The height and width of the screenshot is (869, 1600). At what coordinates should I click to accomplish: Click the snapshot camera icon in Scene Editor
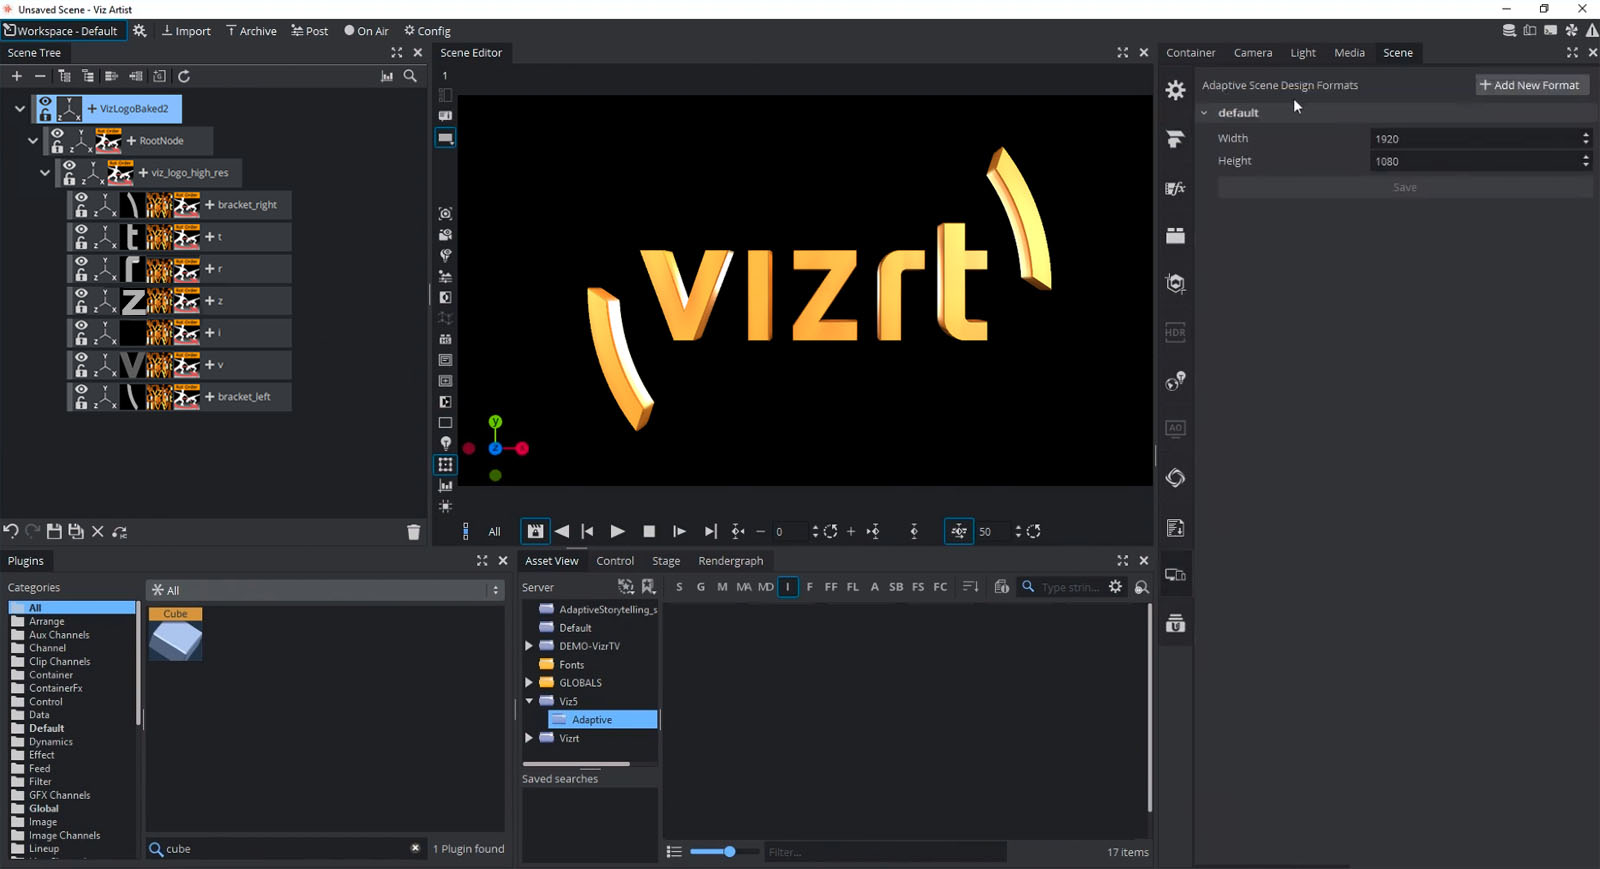[445, 213]
